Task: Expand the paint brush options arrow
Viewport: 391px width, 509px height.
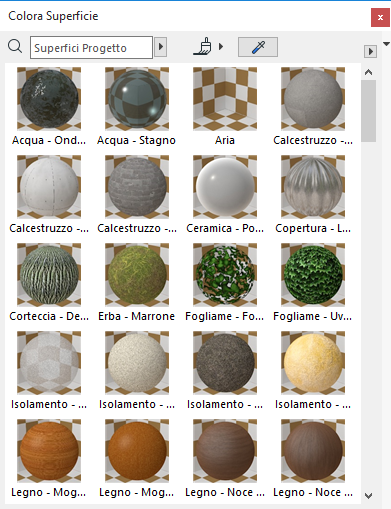Action: [221, 47]
